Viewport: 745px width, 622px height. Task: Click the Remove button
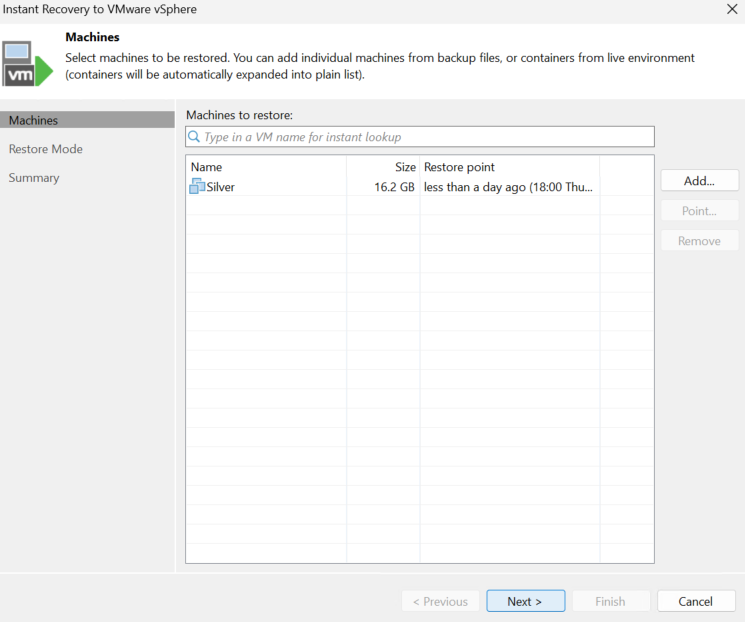tap(699, 241)
